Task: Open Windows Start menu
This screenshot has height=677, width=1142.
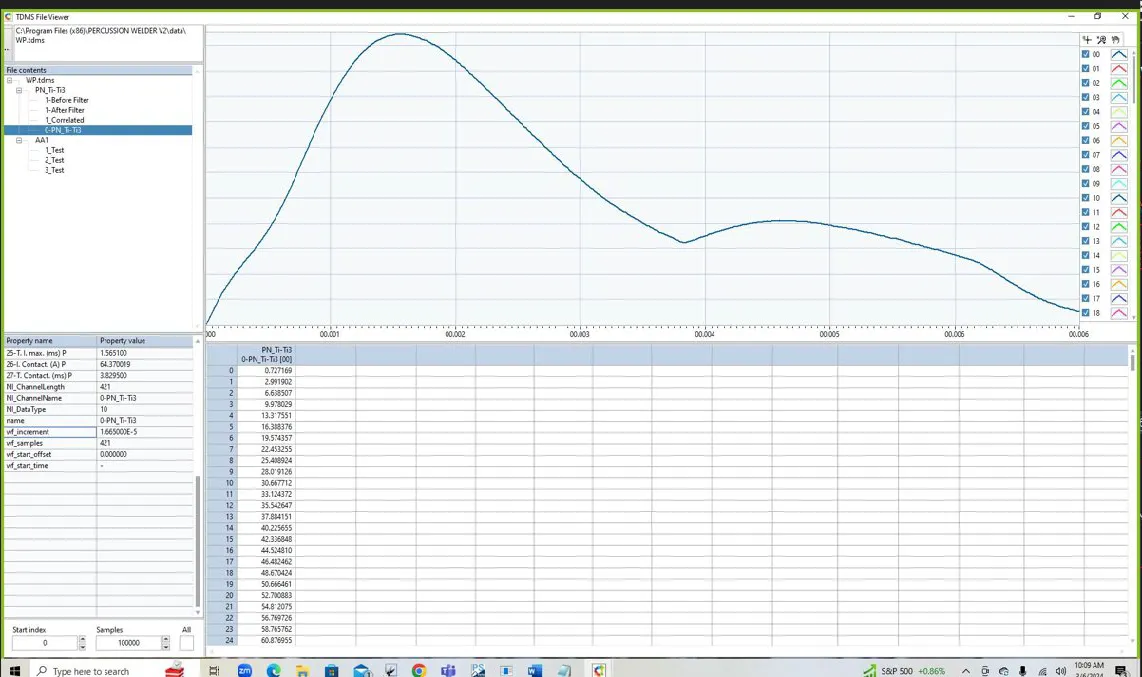Action: [x=15, y=670]
